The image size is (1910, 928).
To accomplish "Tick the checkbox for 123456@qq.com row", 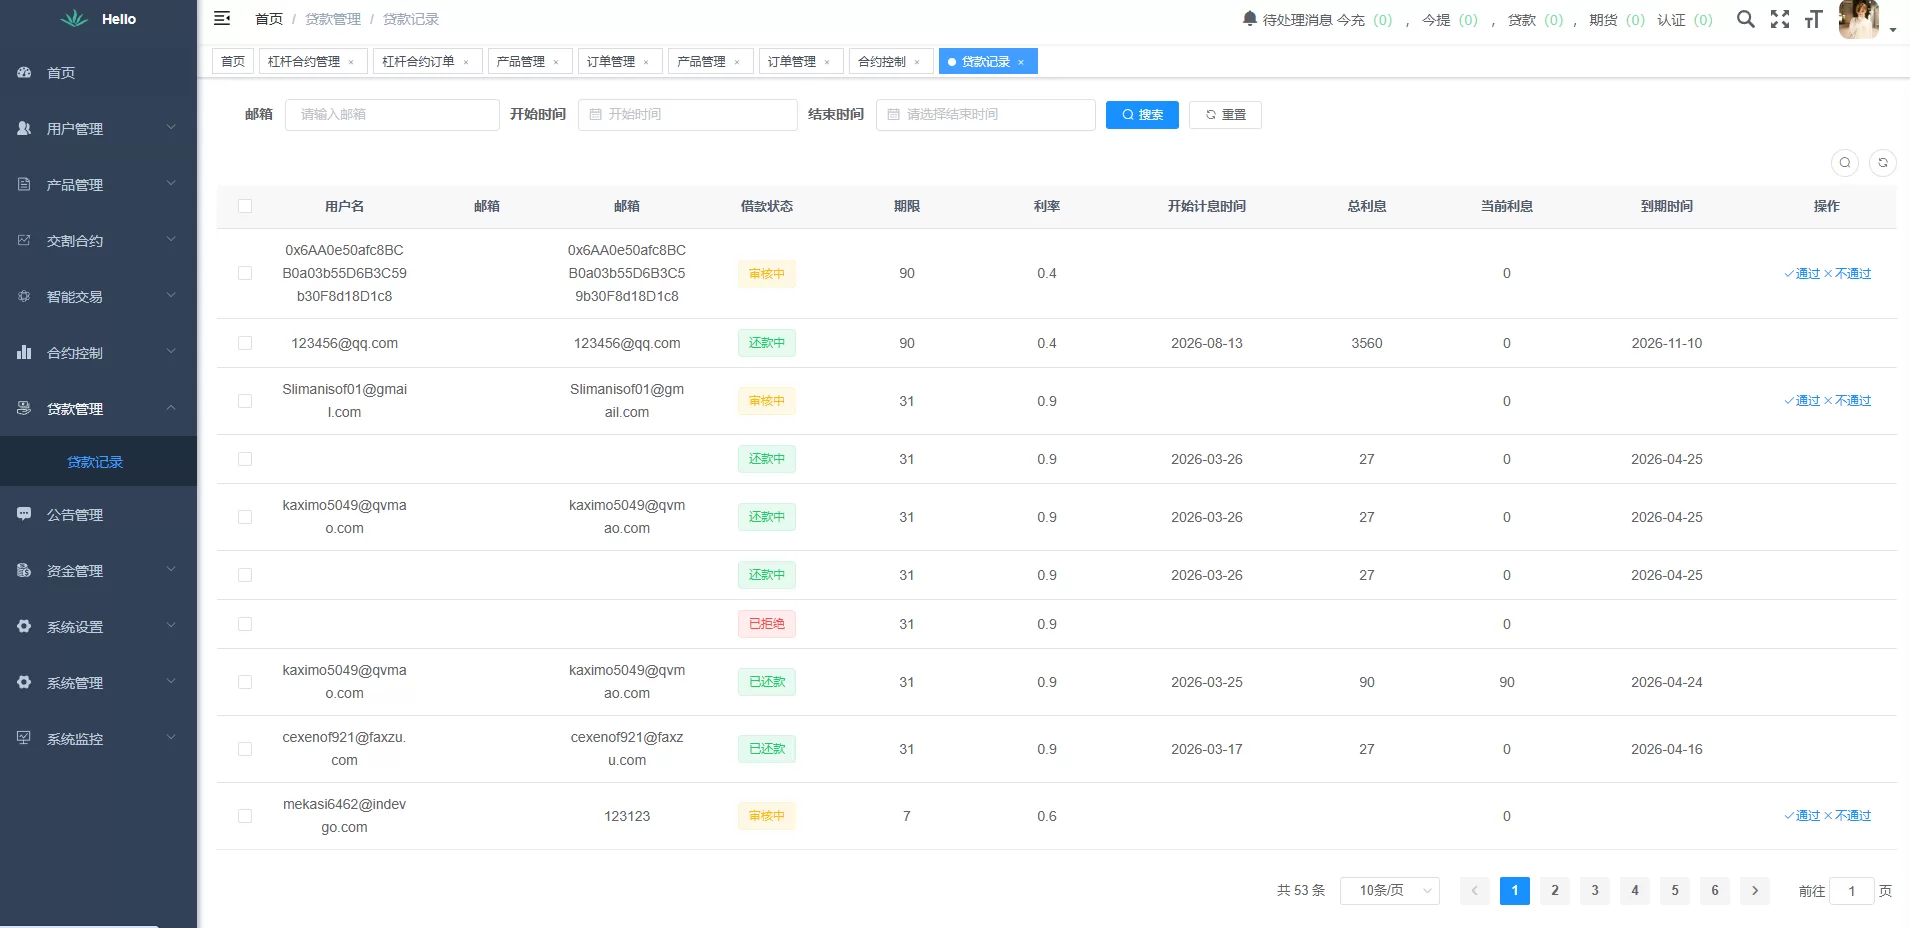I will pyautogui.click(x=245, y=343).
